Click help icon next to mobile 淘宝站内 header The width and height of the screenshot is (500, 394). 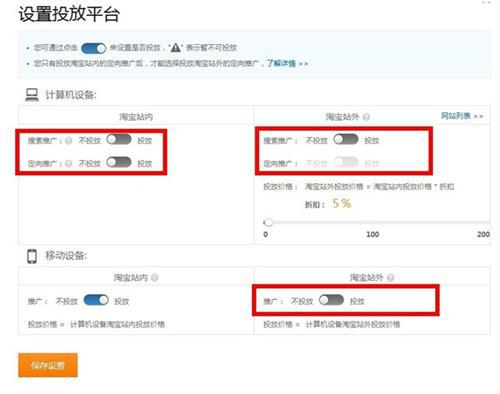pos(154,278)
